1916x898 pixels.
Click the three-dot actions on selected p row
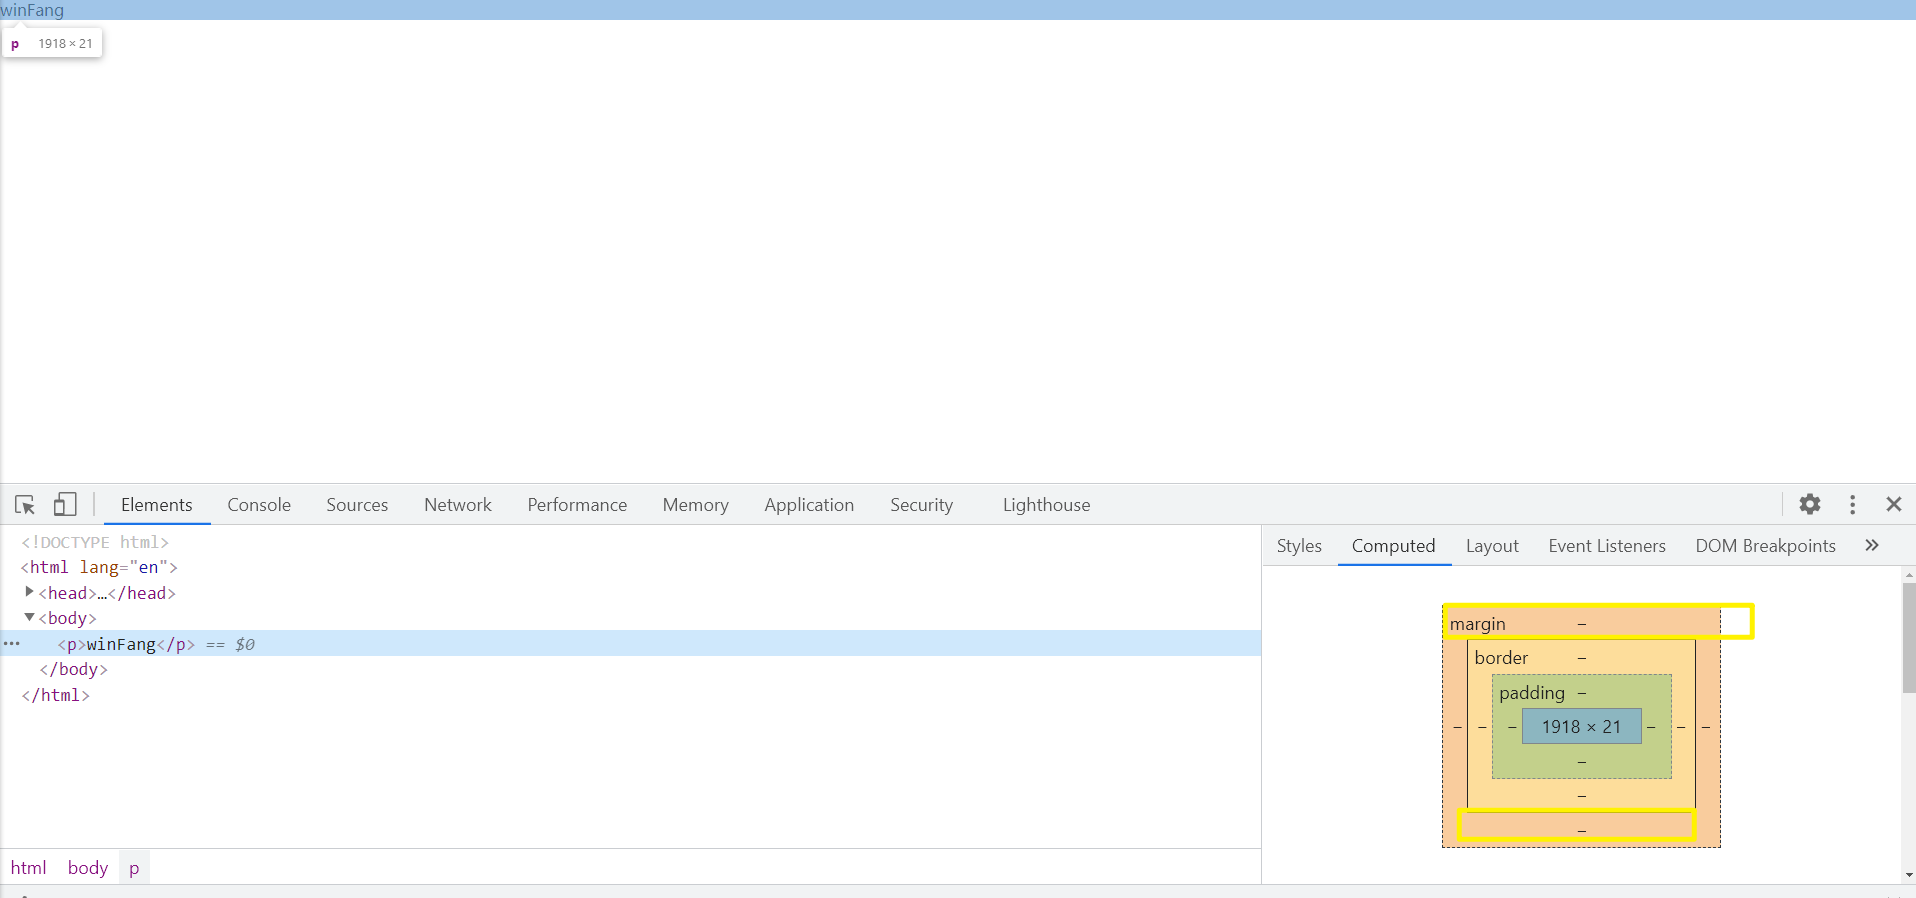tap(11, 643)
